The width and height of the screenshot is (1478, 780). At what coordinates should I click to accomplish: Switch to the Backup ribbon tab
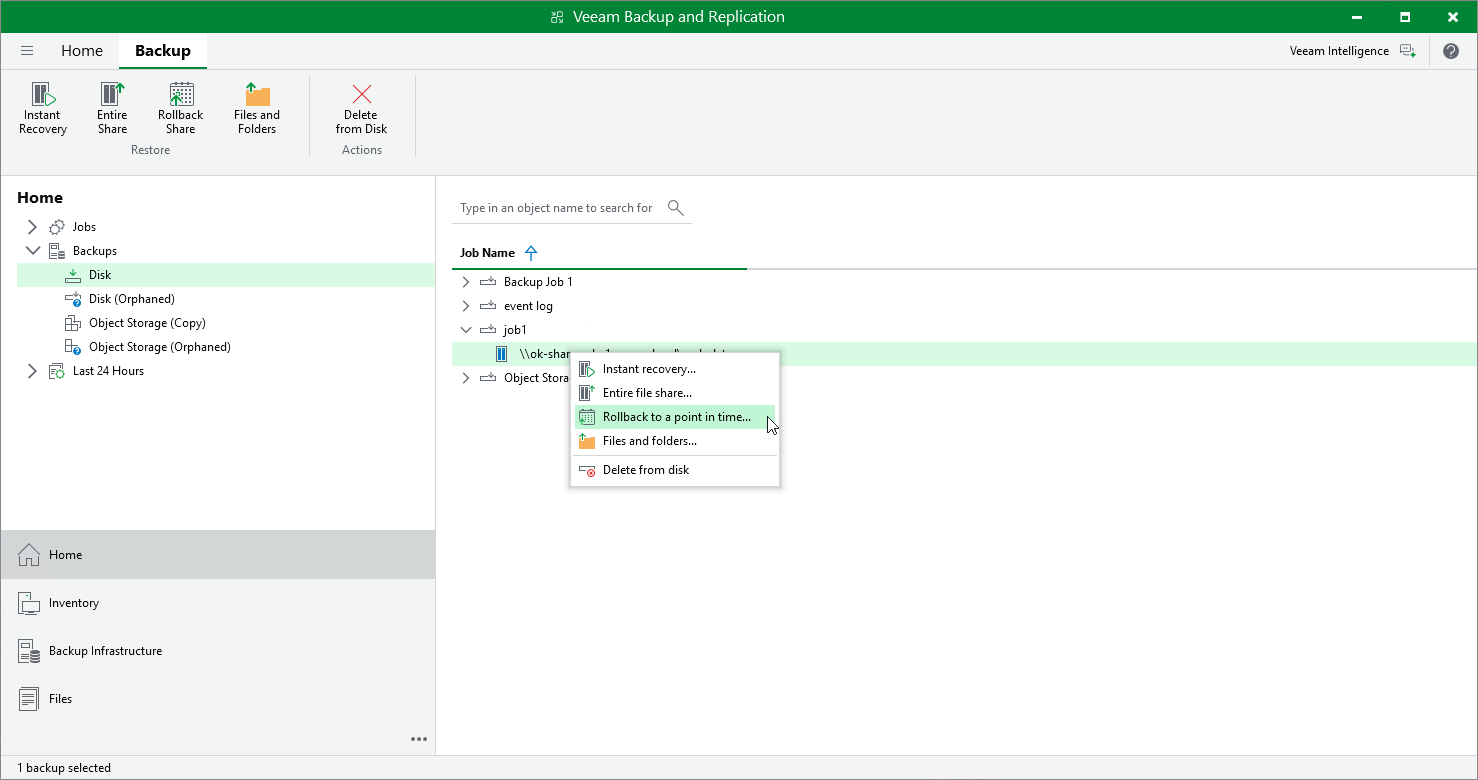coord(163,51)
